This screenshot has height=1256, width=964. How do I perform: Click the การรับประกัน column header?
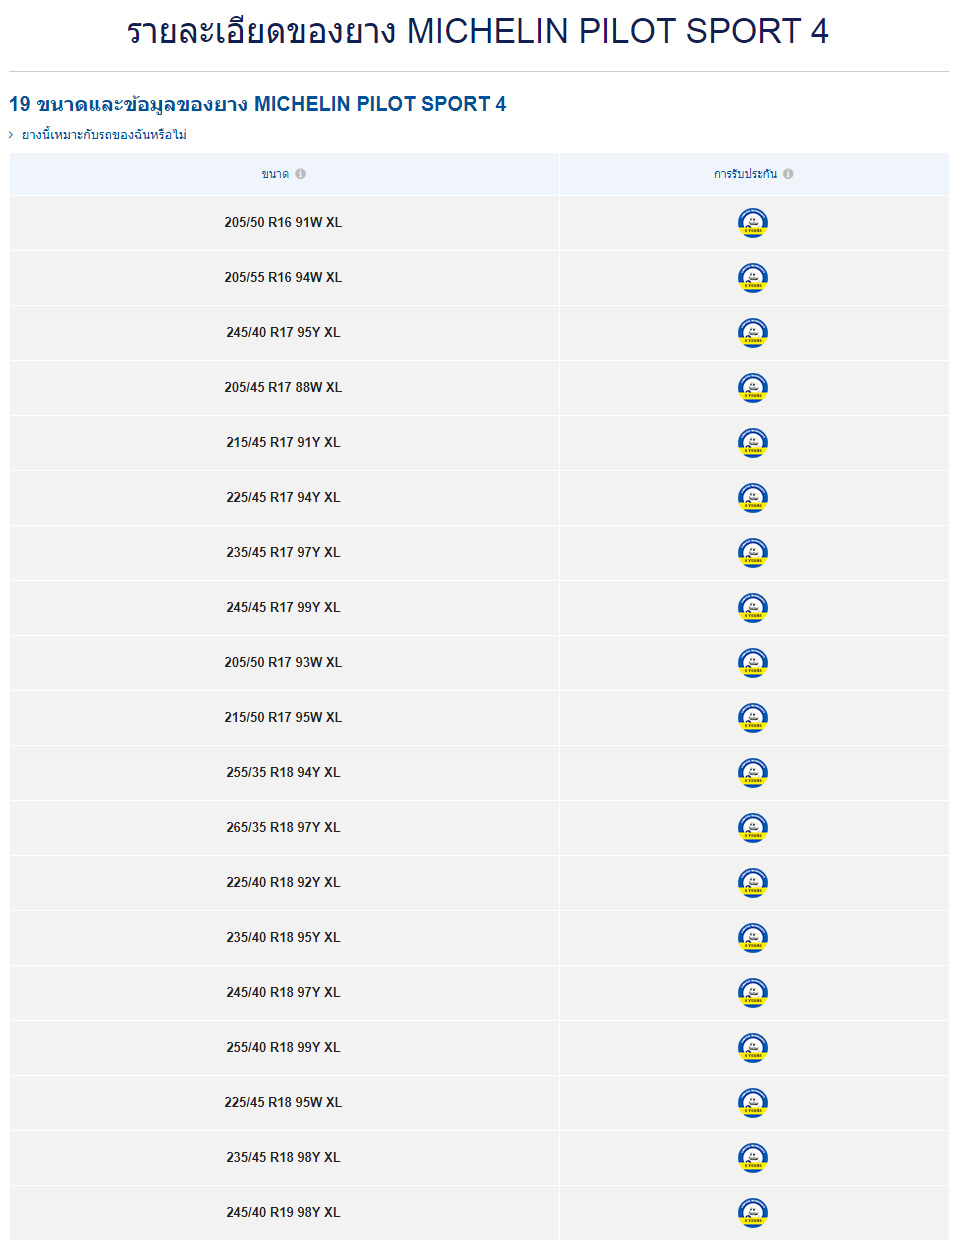click(745, 174)
